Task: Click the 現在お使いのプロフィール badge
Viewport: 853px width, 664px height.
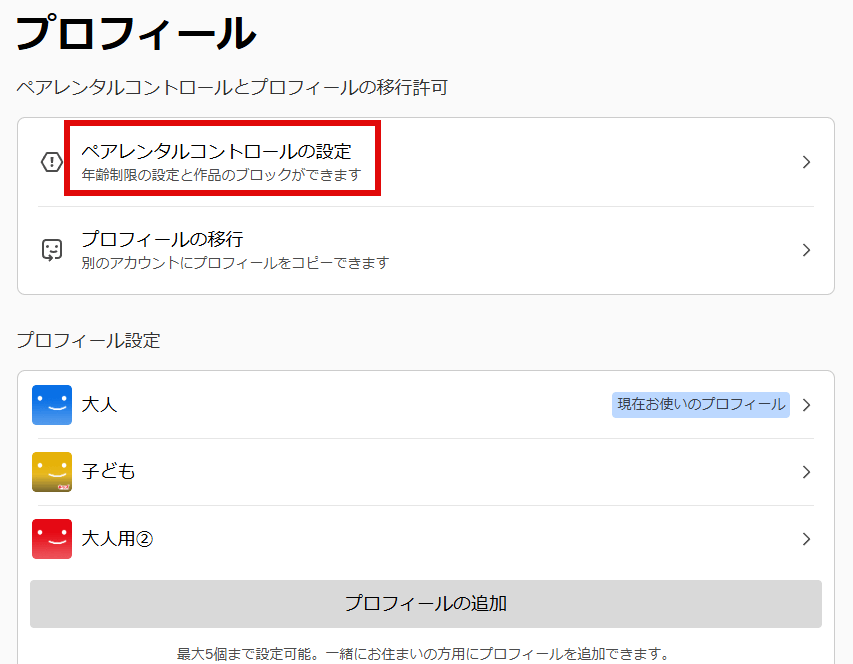Action: [700, 405]
